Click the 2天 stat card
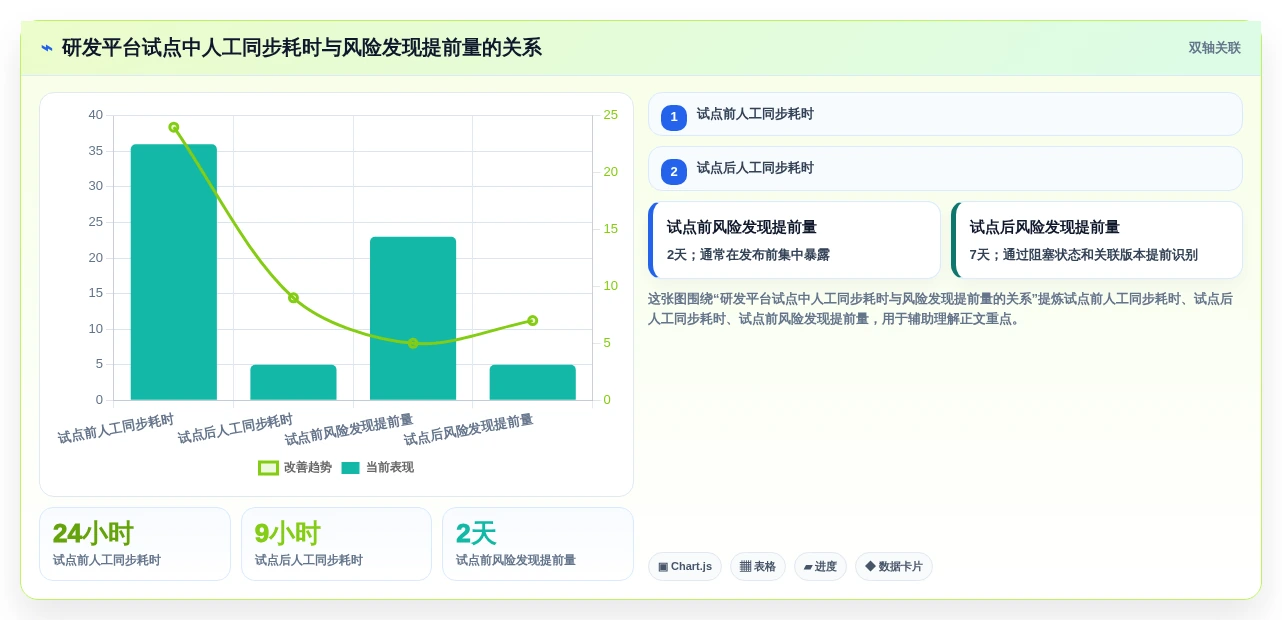This screenshot has width=1282, height=620. 538,544
